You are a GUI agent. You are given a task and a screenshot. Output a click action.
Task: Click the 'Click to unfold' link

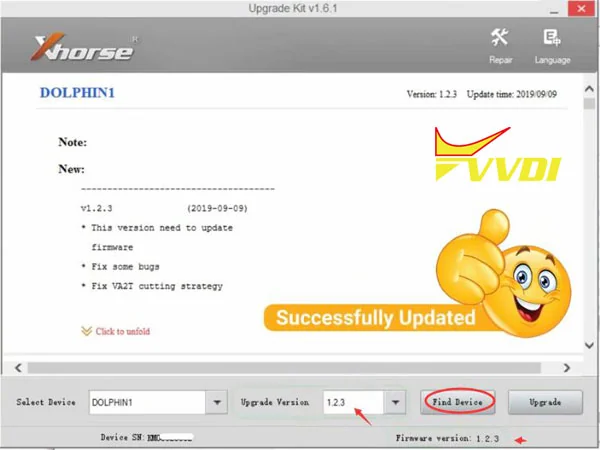(122, 331)
